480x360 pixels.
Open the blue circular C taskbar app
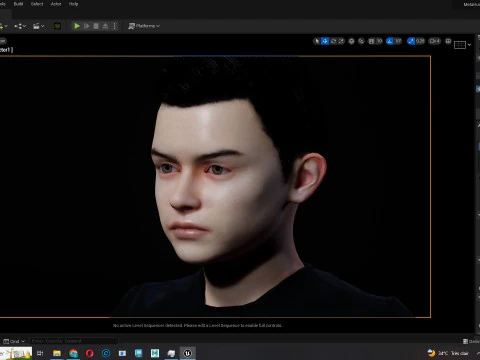(106, 353)
